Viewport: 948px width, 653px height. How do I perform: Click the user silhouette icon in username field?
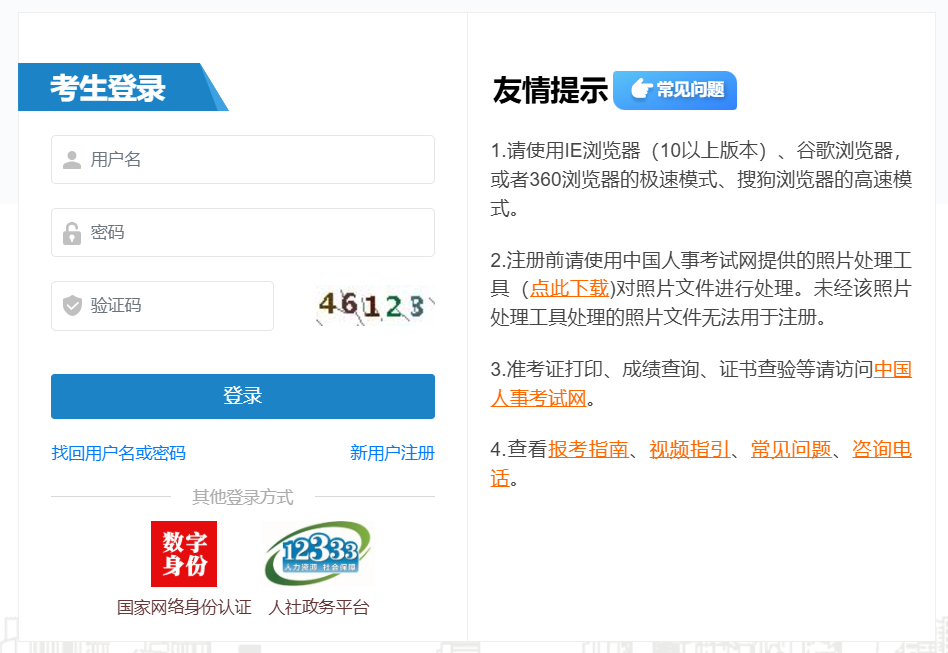point(72,160)
